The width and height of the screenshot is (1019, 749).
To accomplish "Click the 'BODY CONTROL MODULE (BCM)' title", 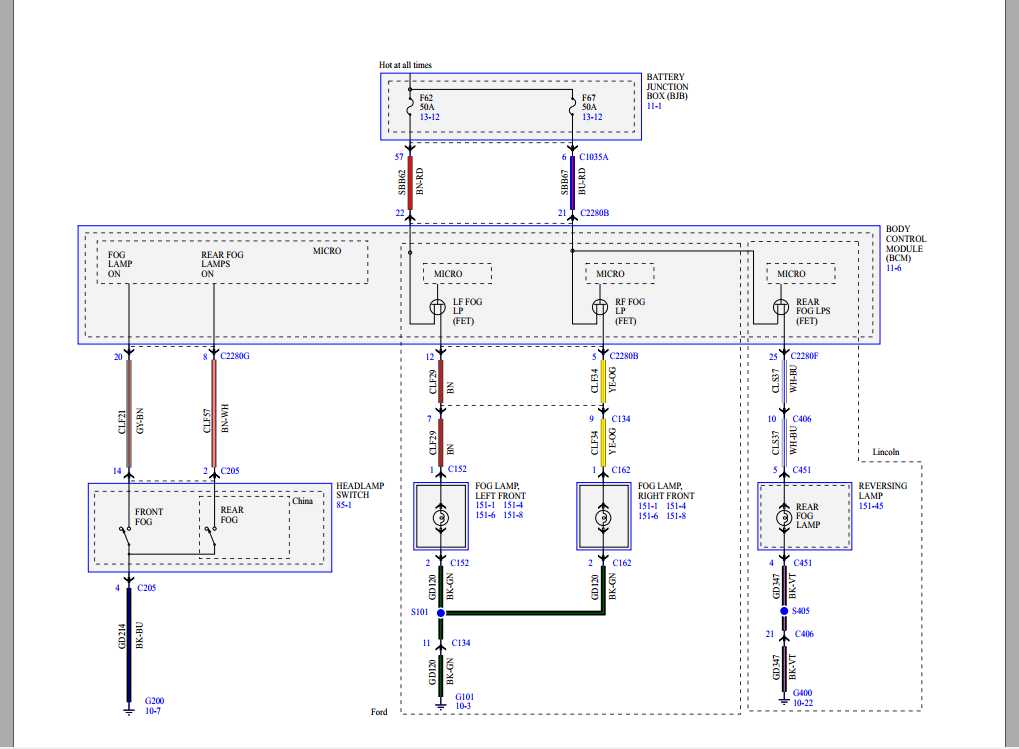I will 906,244.
